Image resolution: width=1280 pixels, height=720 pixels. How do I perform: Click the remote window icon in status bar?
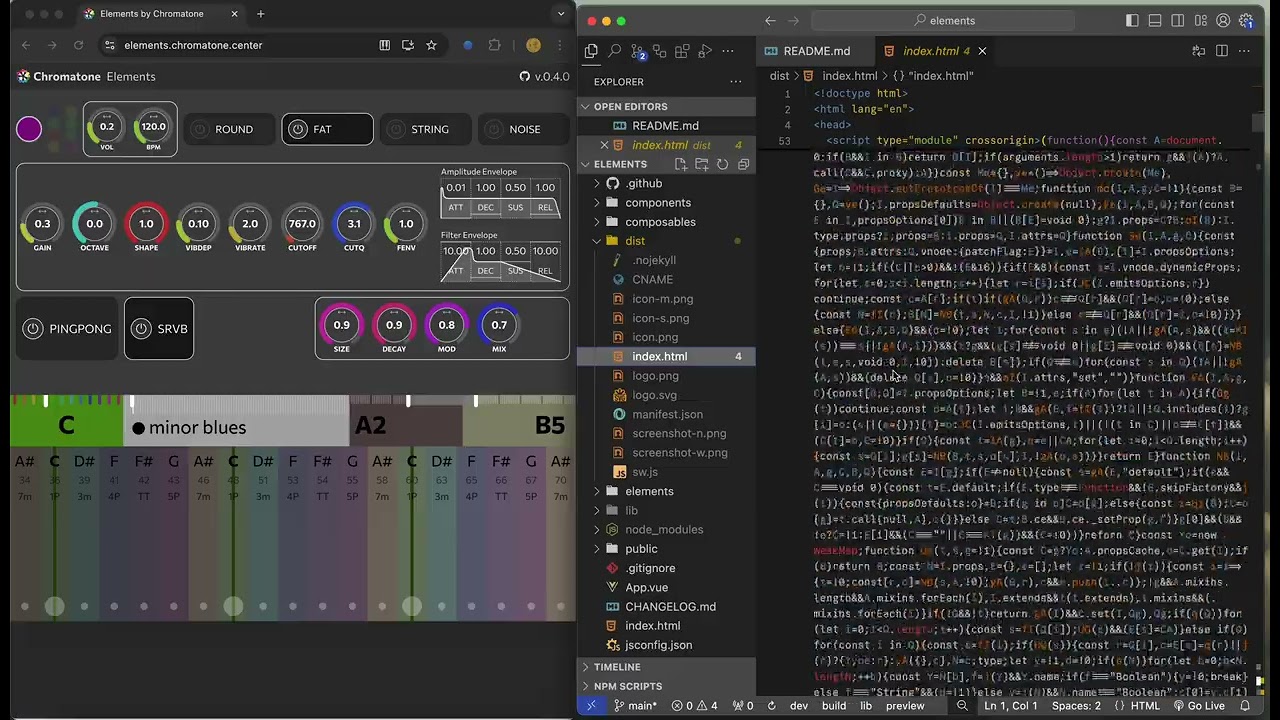click(x=591, y=705)
